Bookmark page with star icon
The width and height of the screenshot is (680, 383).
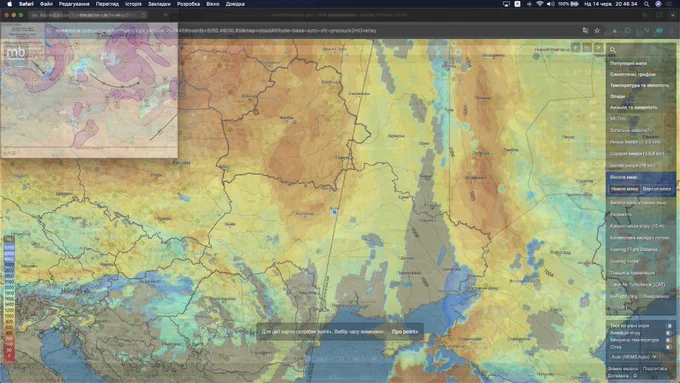[x=597, y=30]
